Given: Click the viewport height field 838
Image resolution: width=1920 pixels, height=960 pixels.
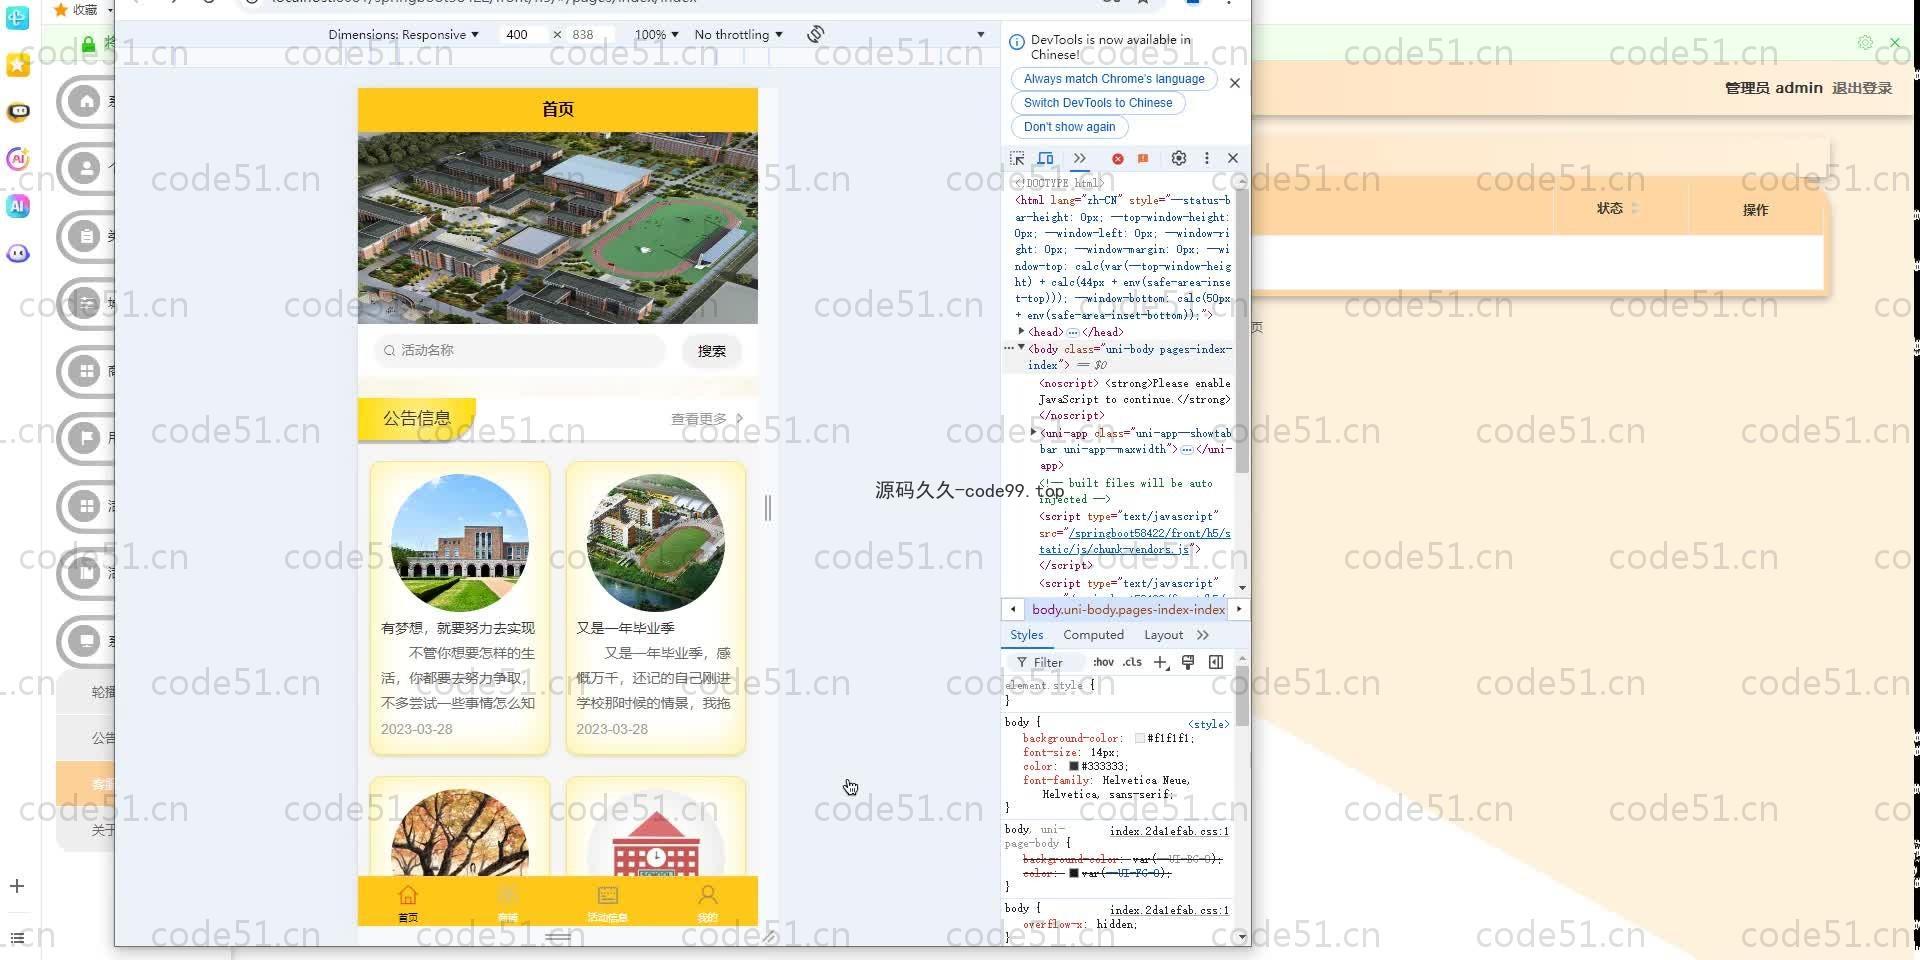Looking at the screenshot, I should [589, 34].
